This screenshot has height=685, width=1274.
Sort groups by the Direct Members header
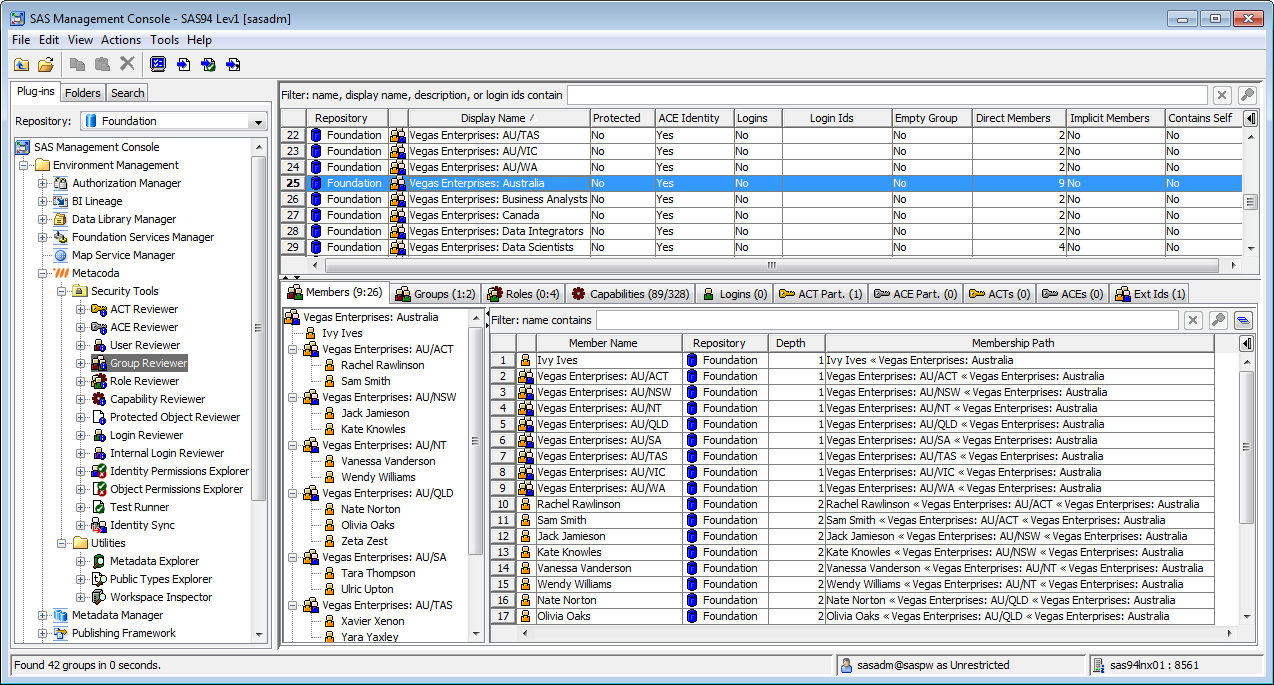(x=1019, y=118)
